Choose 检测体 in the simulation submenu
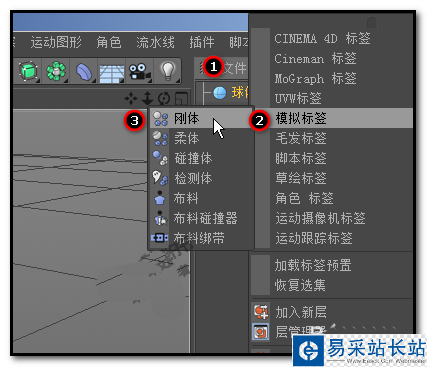The width and height of the screenshot is (427, 367). coord(201,178)
